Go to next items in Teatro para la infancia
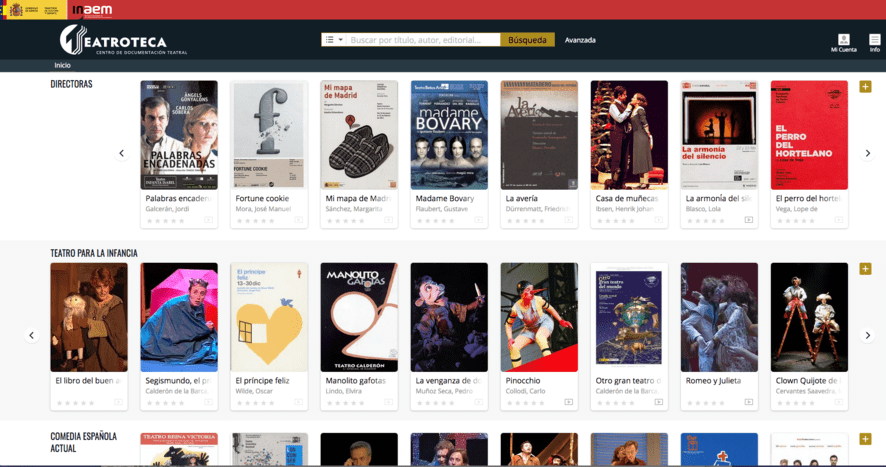Image resolution: width=886 pixels, height=467 pixels. (x=867, y=335)
